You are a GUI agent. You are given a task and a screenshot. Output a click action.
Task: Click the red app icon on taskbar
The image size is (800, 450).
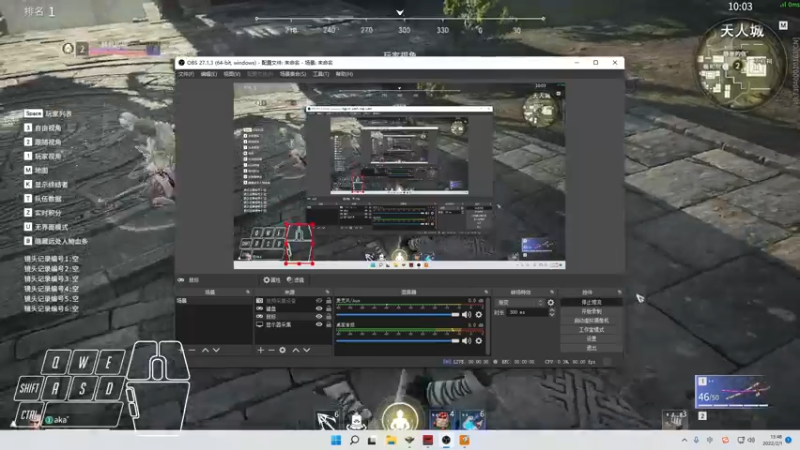(x=428, y=440)
